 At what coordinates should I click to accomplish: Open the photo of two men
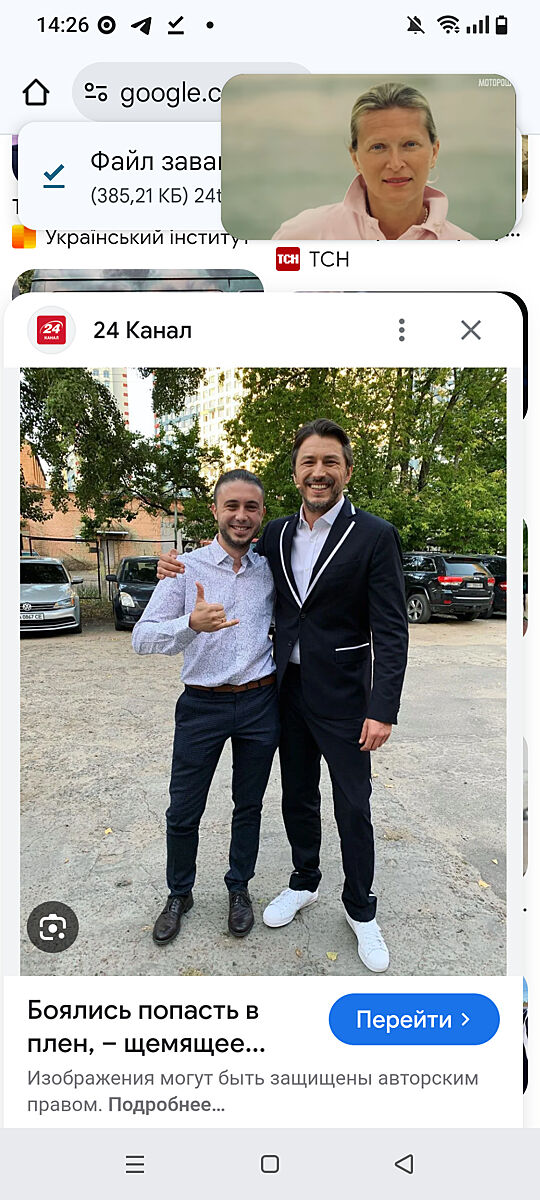coord(263,671)
